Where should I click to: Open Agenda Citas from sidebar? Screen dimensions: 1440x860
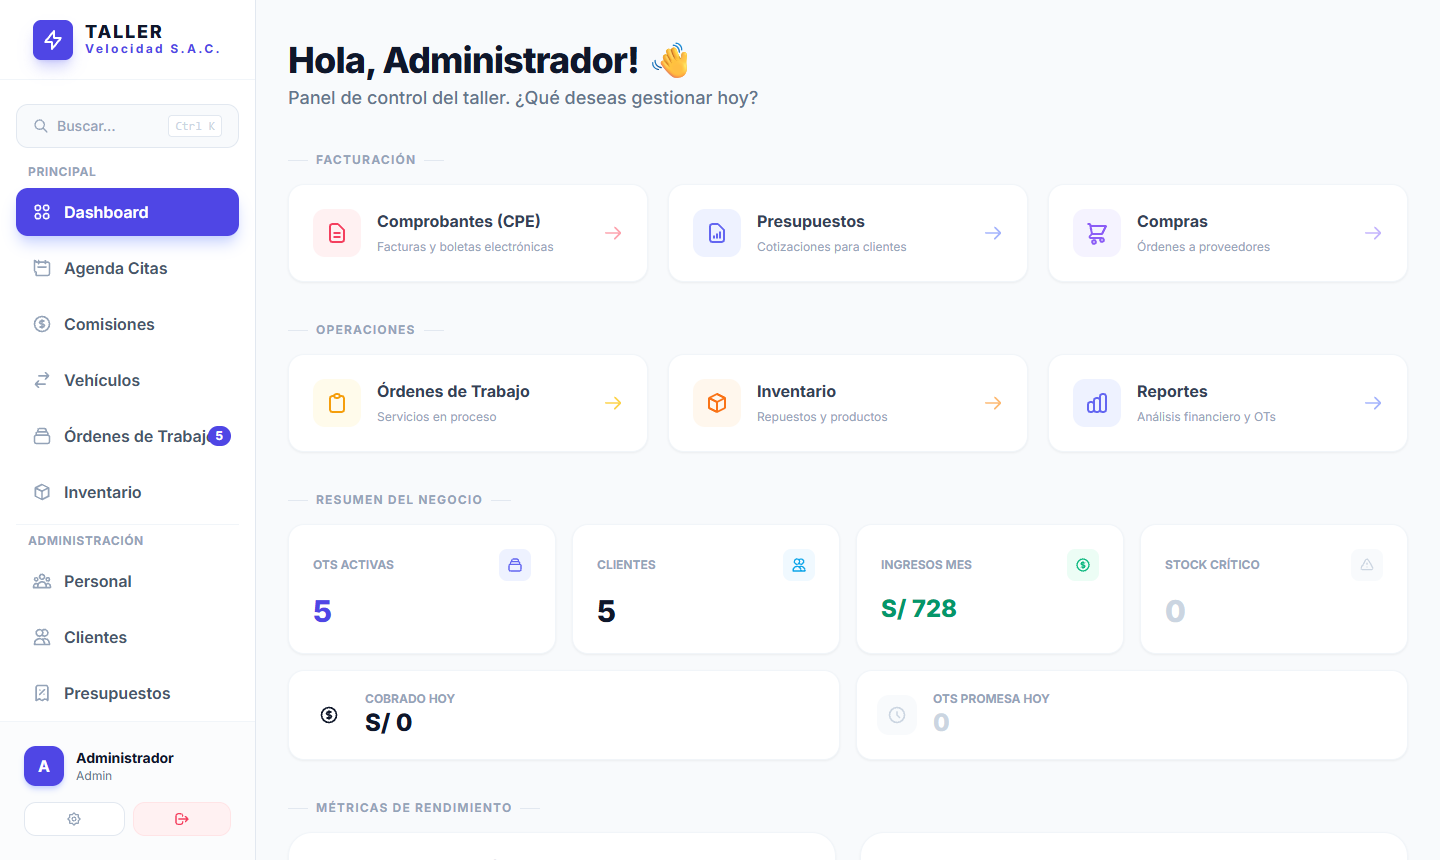[127, 268]
